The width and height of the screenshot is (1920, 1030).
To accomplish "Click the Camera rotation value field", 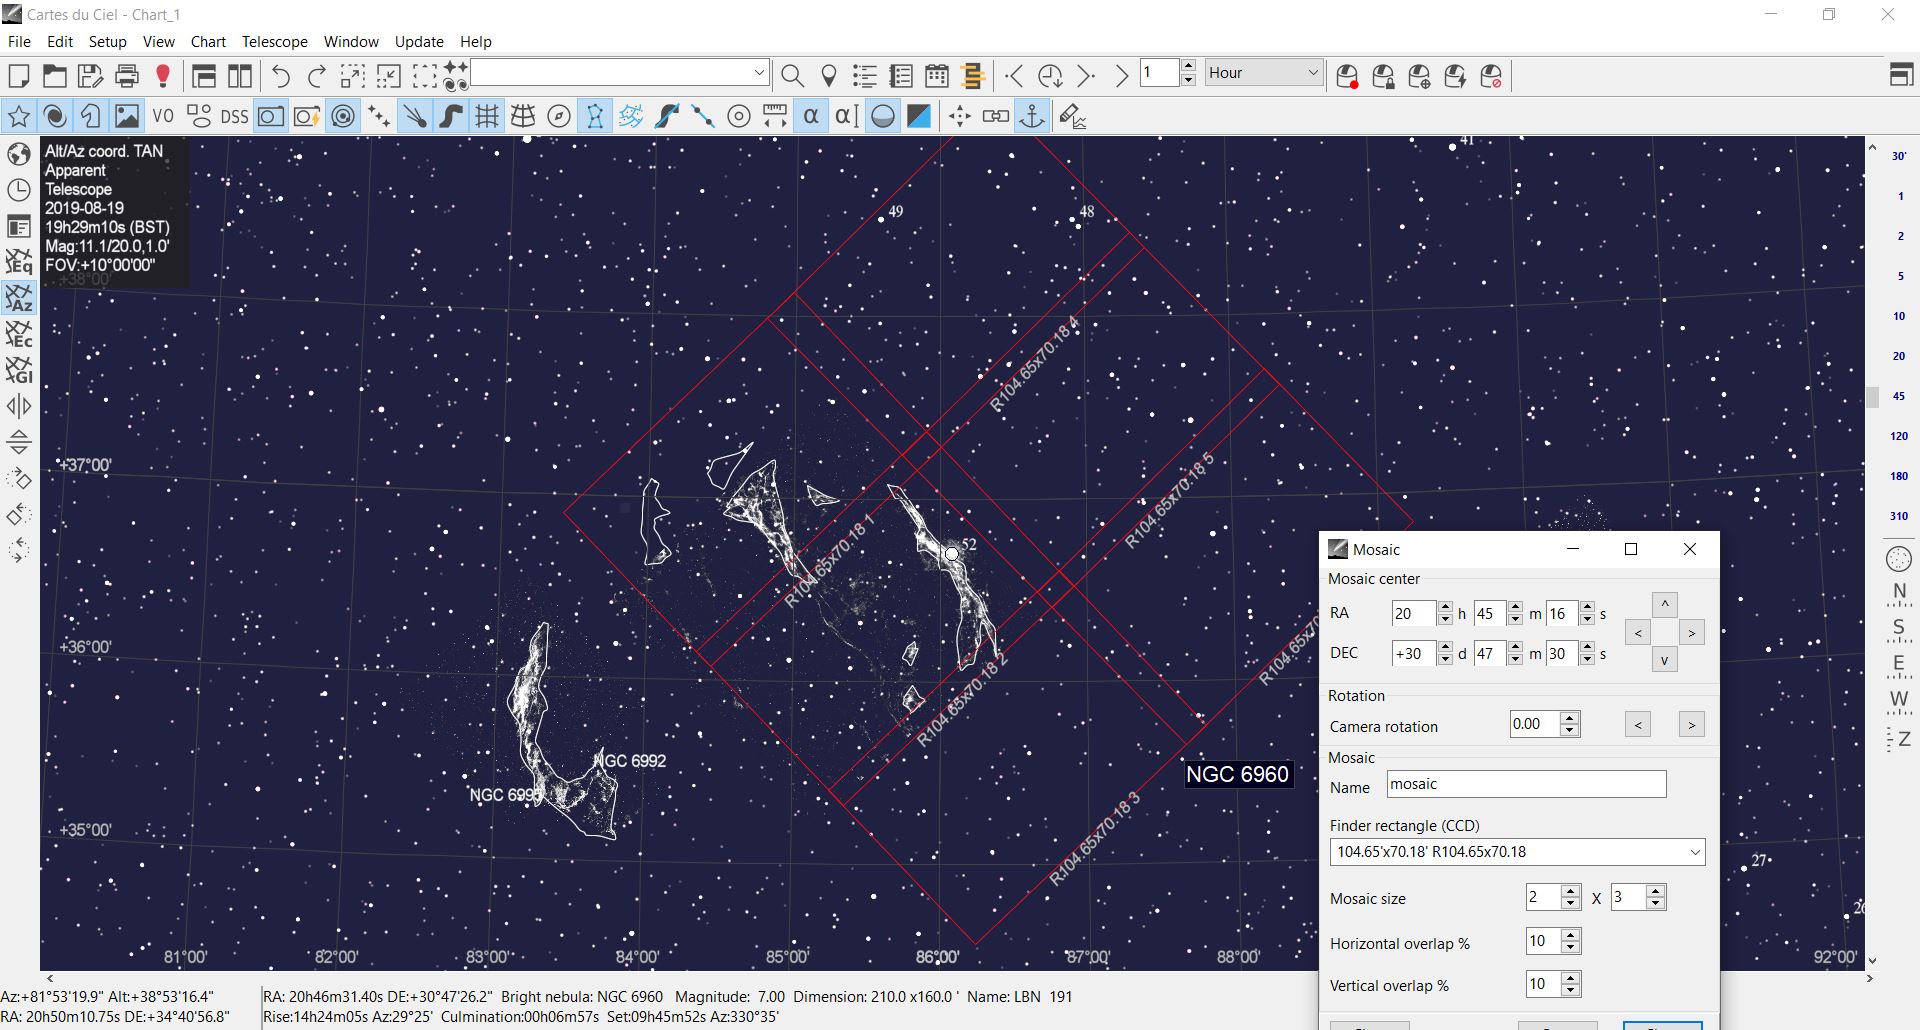I will pyautogui.click(x=1535, y=724).
